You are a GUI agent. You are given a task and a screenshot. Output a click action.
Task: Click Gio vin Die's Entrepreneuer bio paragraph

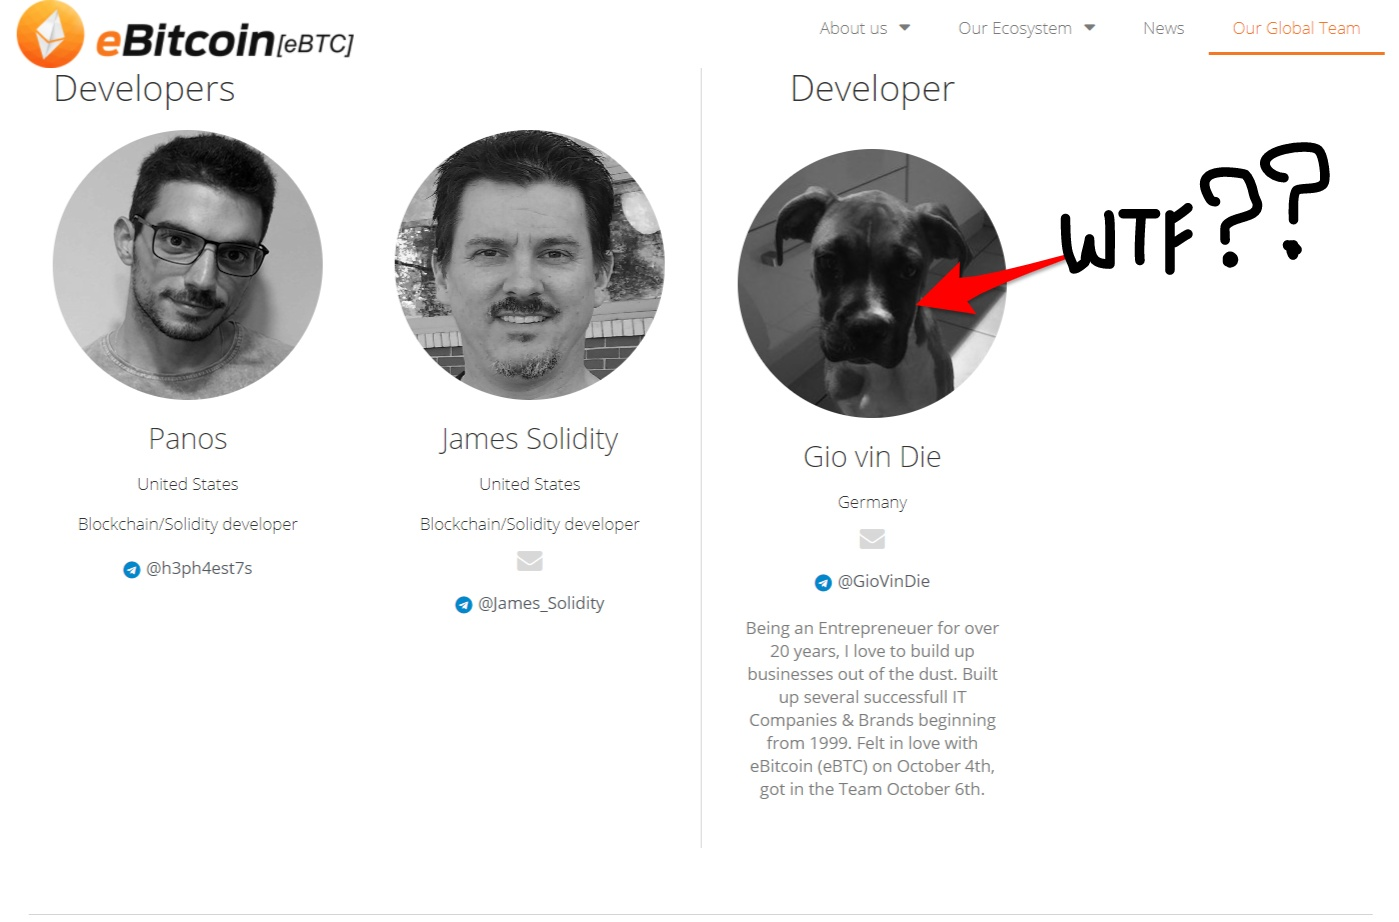coord(872,709)
